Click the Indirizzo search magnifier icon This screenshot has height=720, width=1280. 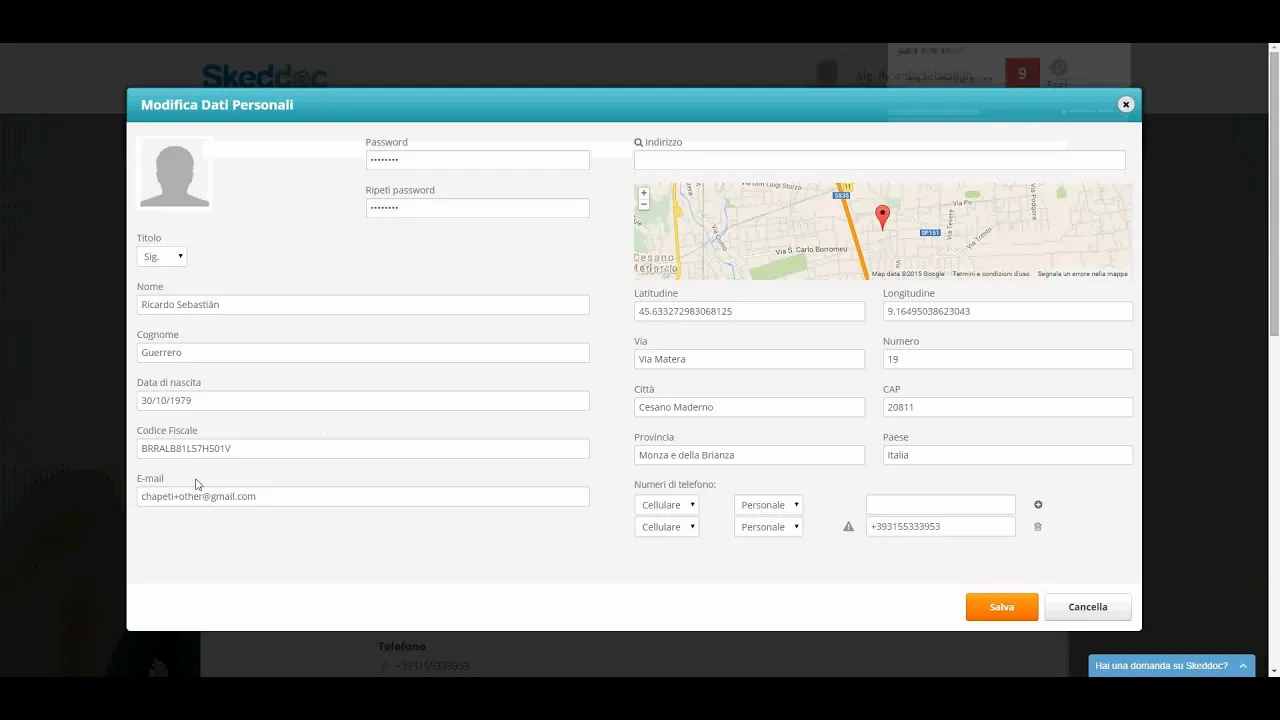click(x=638, y=142)
